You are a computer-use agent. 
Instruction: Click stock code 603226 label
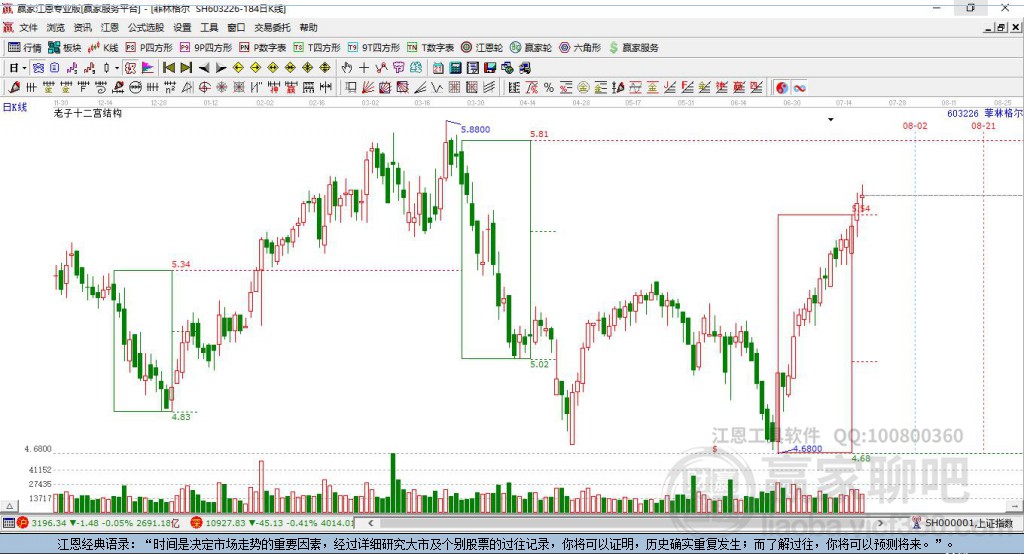[963, 113]
